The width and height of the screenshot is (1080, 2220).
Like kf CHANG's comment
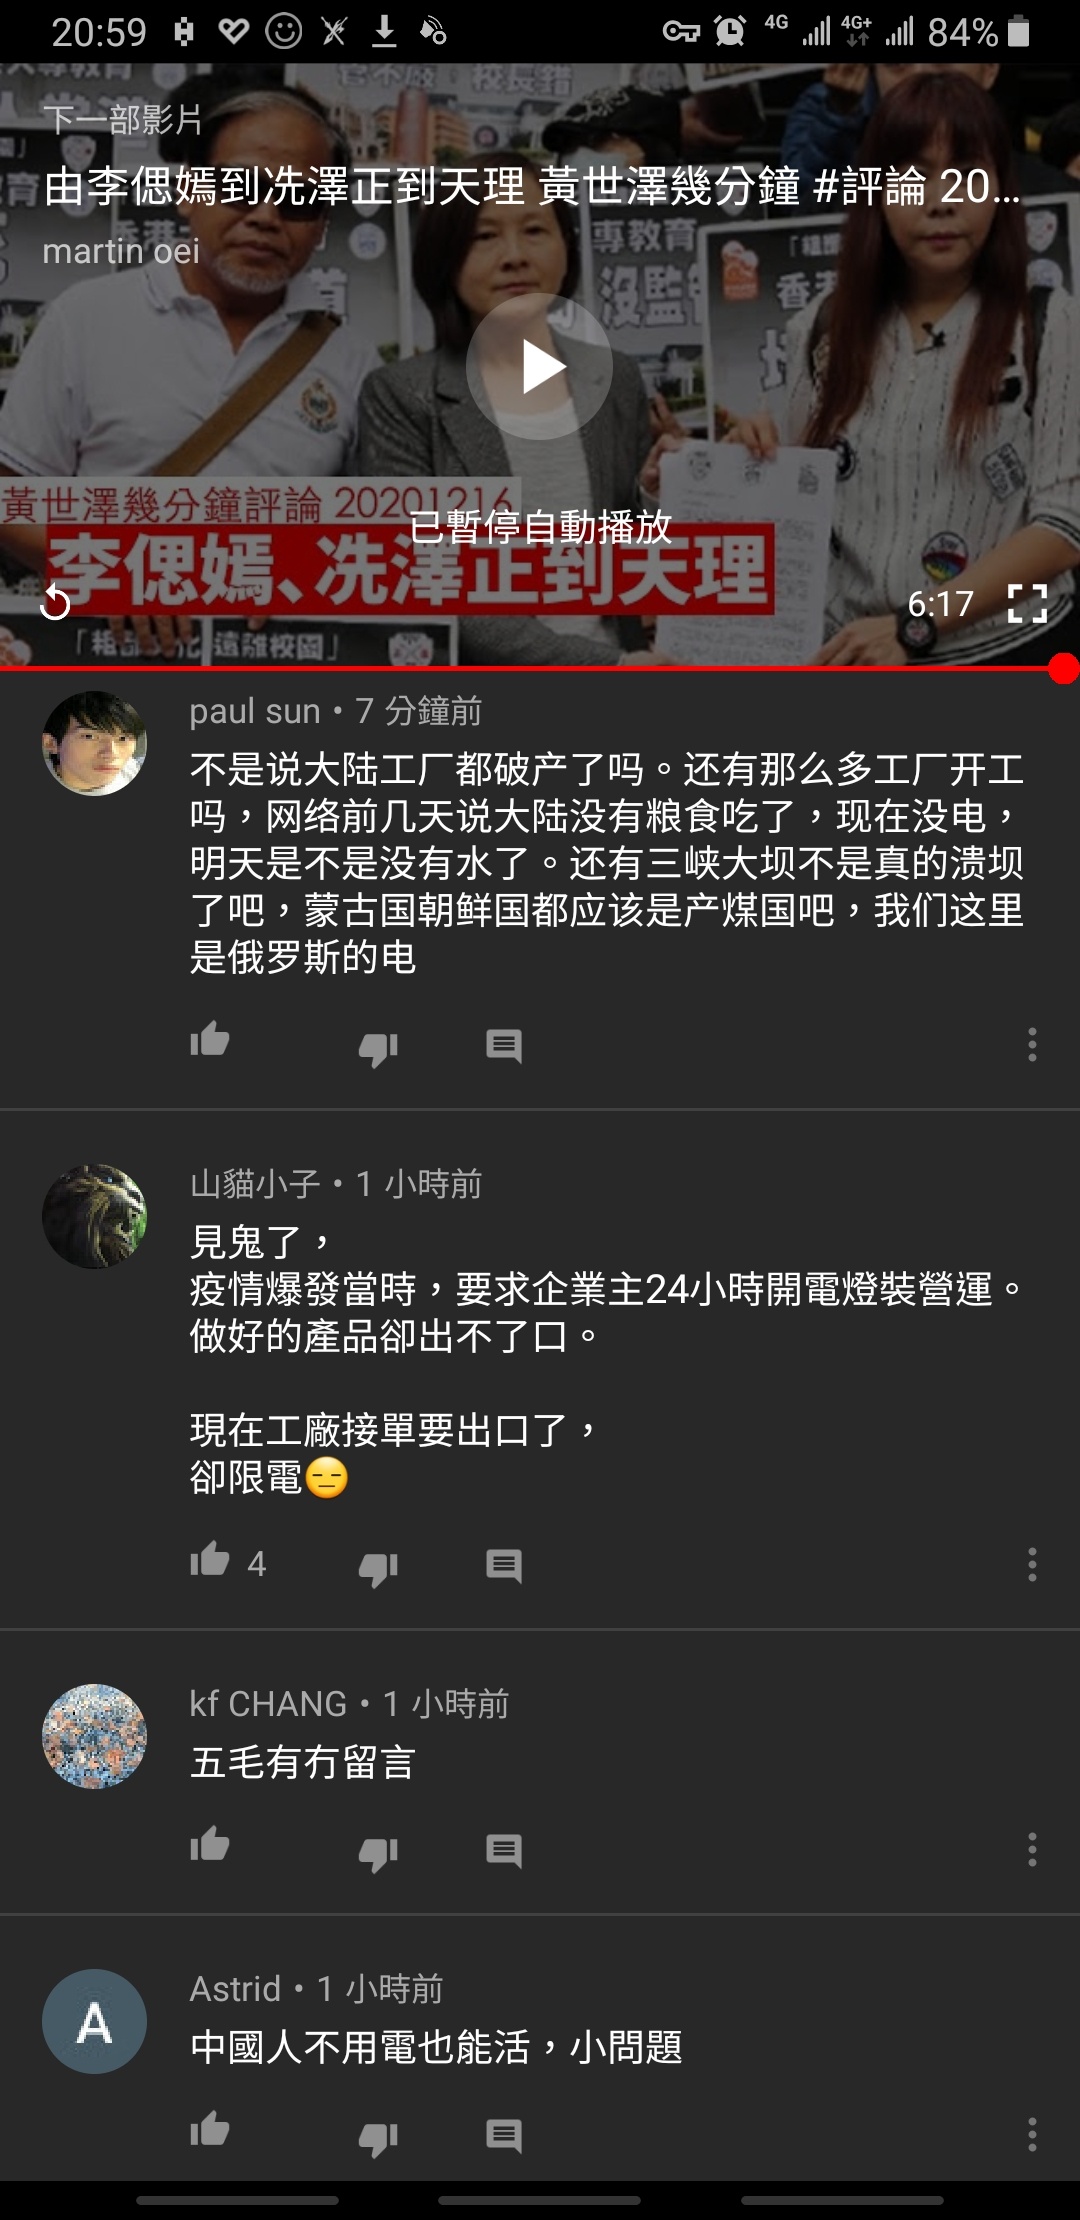pos(210,1845)
